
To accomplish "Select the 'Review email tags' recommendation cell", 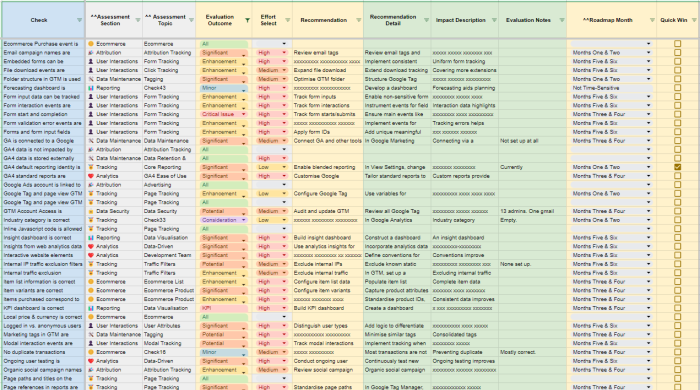I will pos(328,53).
